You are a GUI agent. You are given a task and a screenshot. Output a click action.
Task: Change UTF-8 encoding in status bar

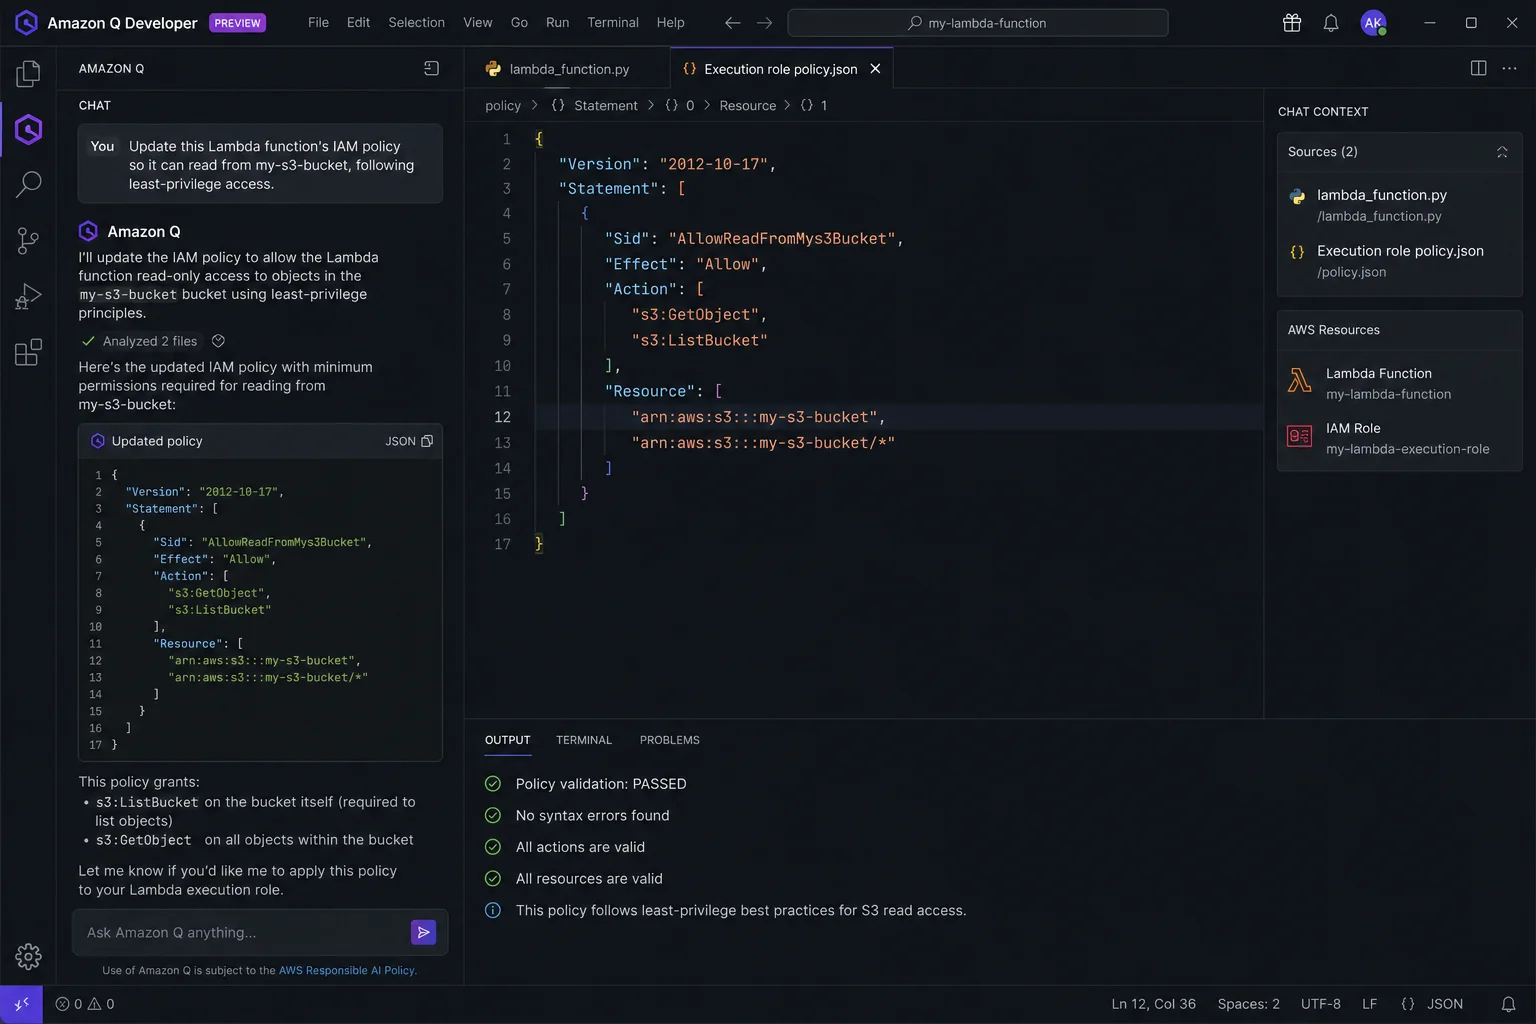(x=1321, y=1004)
